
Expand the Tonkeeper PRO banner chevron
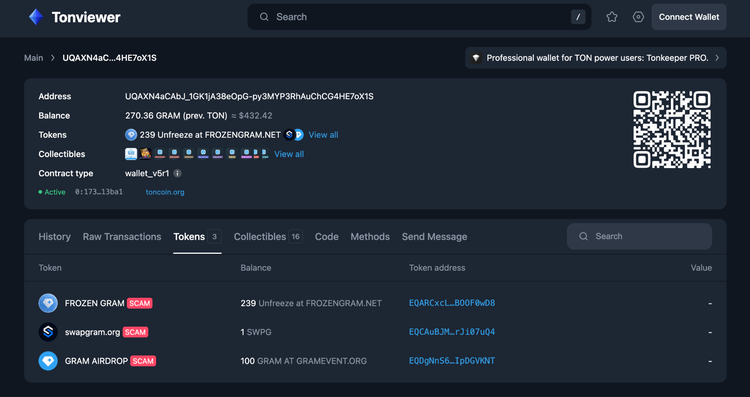(717, 58)
